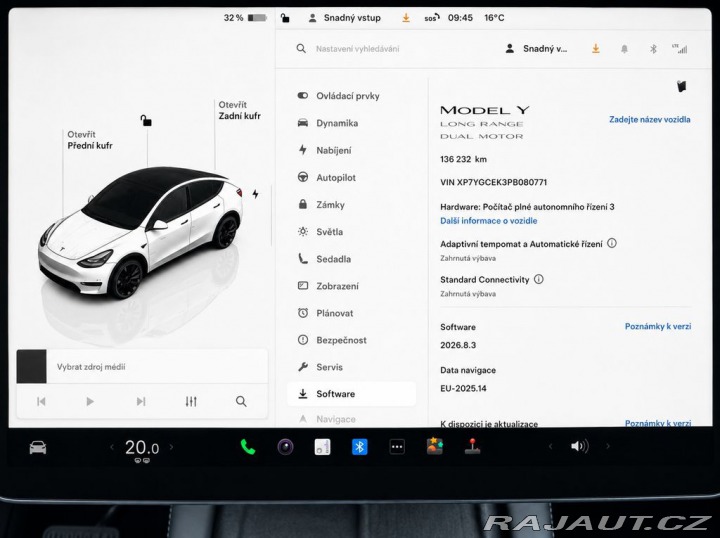Lower volume with left arrow
The height and width of the screenshot is (538, 720).
coord(551,446)
